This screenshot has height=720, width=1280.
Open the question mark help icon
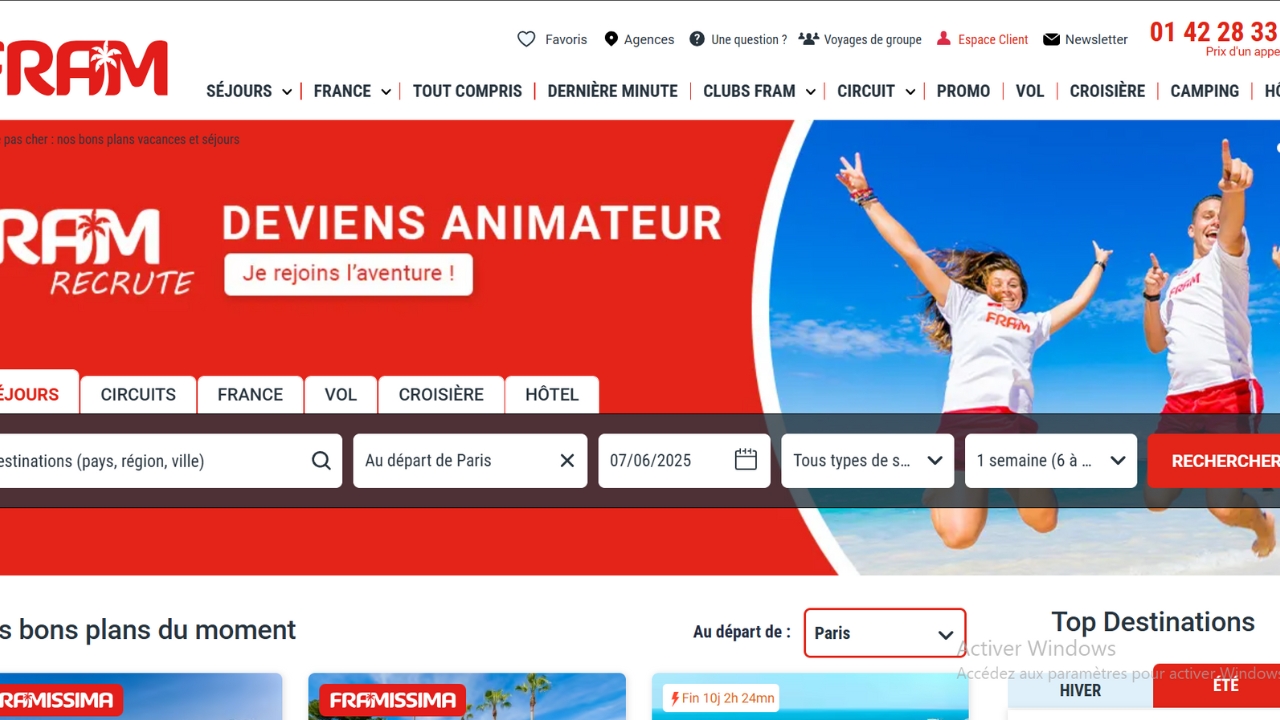[x=697, y=39]
